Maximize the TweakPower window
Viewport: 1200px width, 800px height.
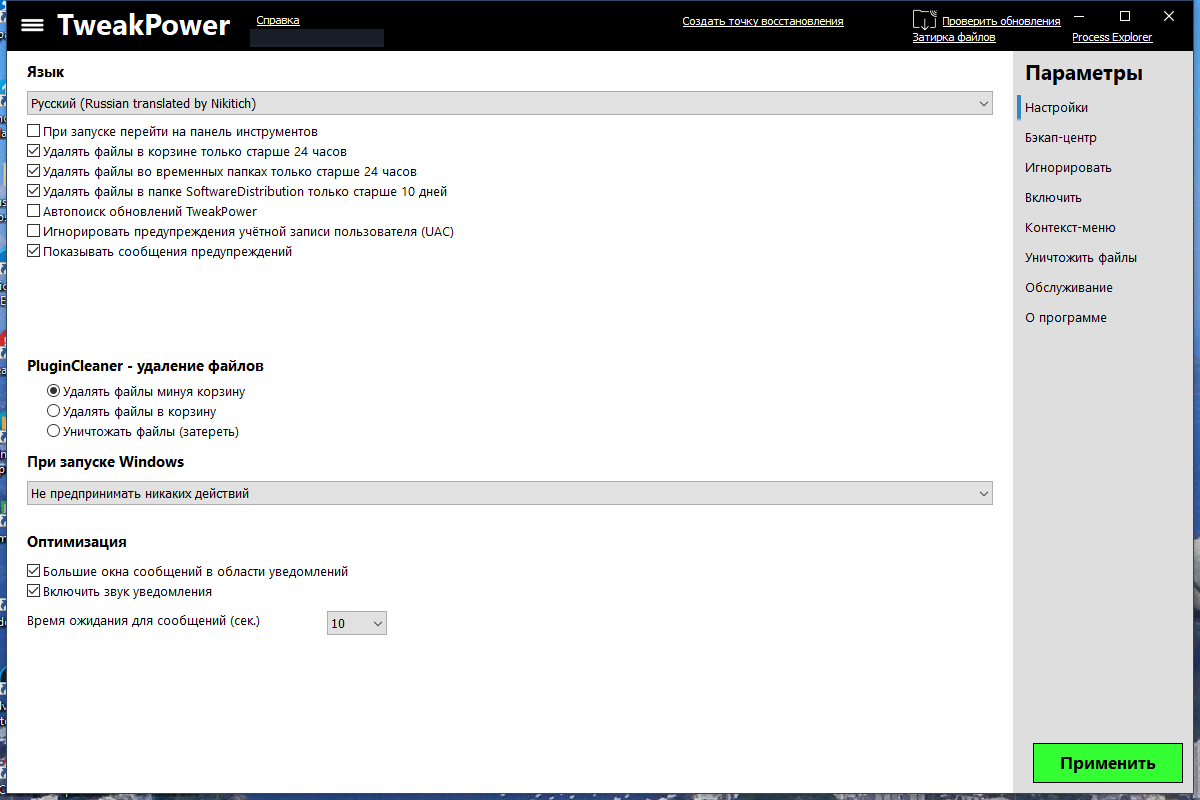[x=1125, y=15]
